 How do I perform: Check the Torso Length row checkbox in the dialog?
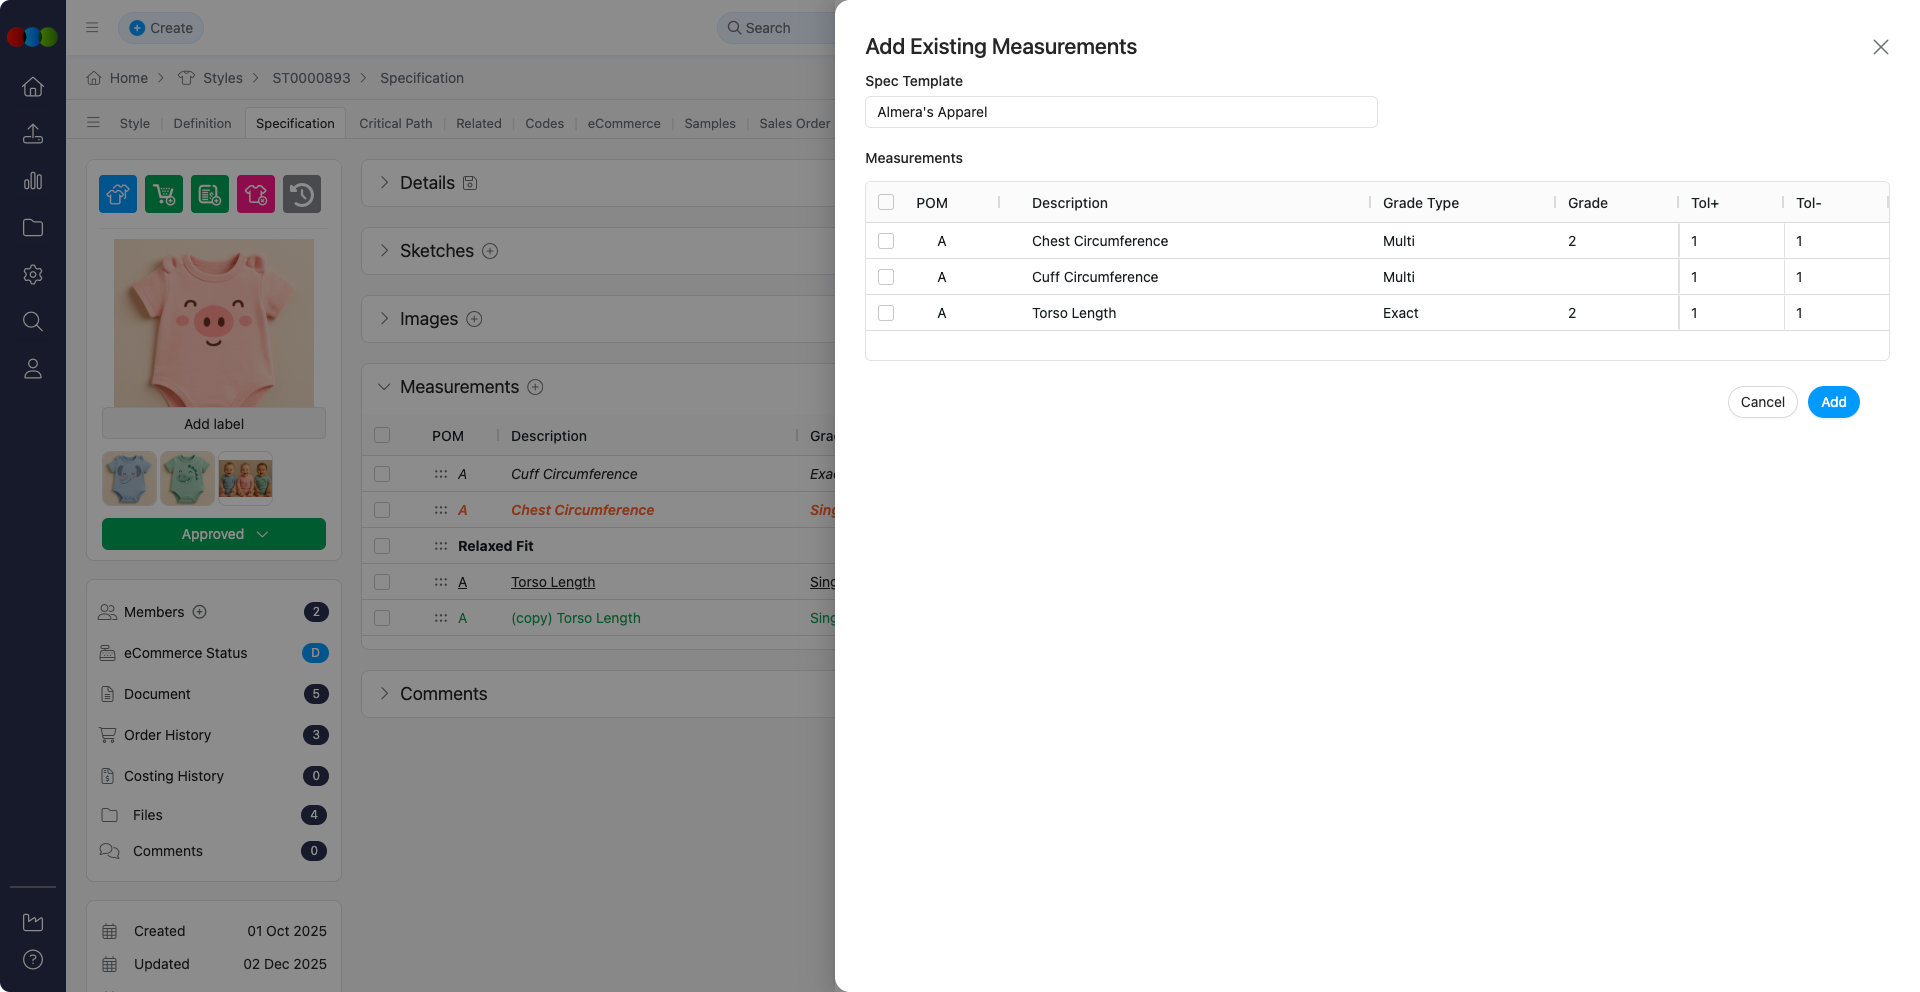[886, 313]
